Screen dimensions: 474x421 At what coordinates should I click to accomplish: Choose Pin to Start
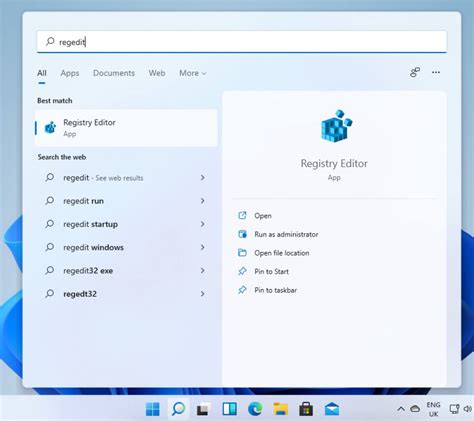[271, 272]
